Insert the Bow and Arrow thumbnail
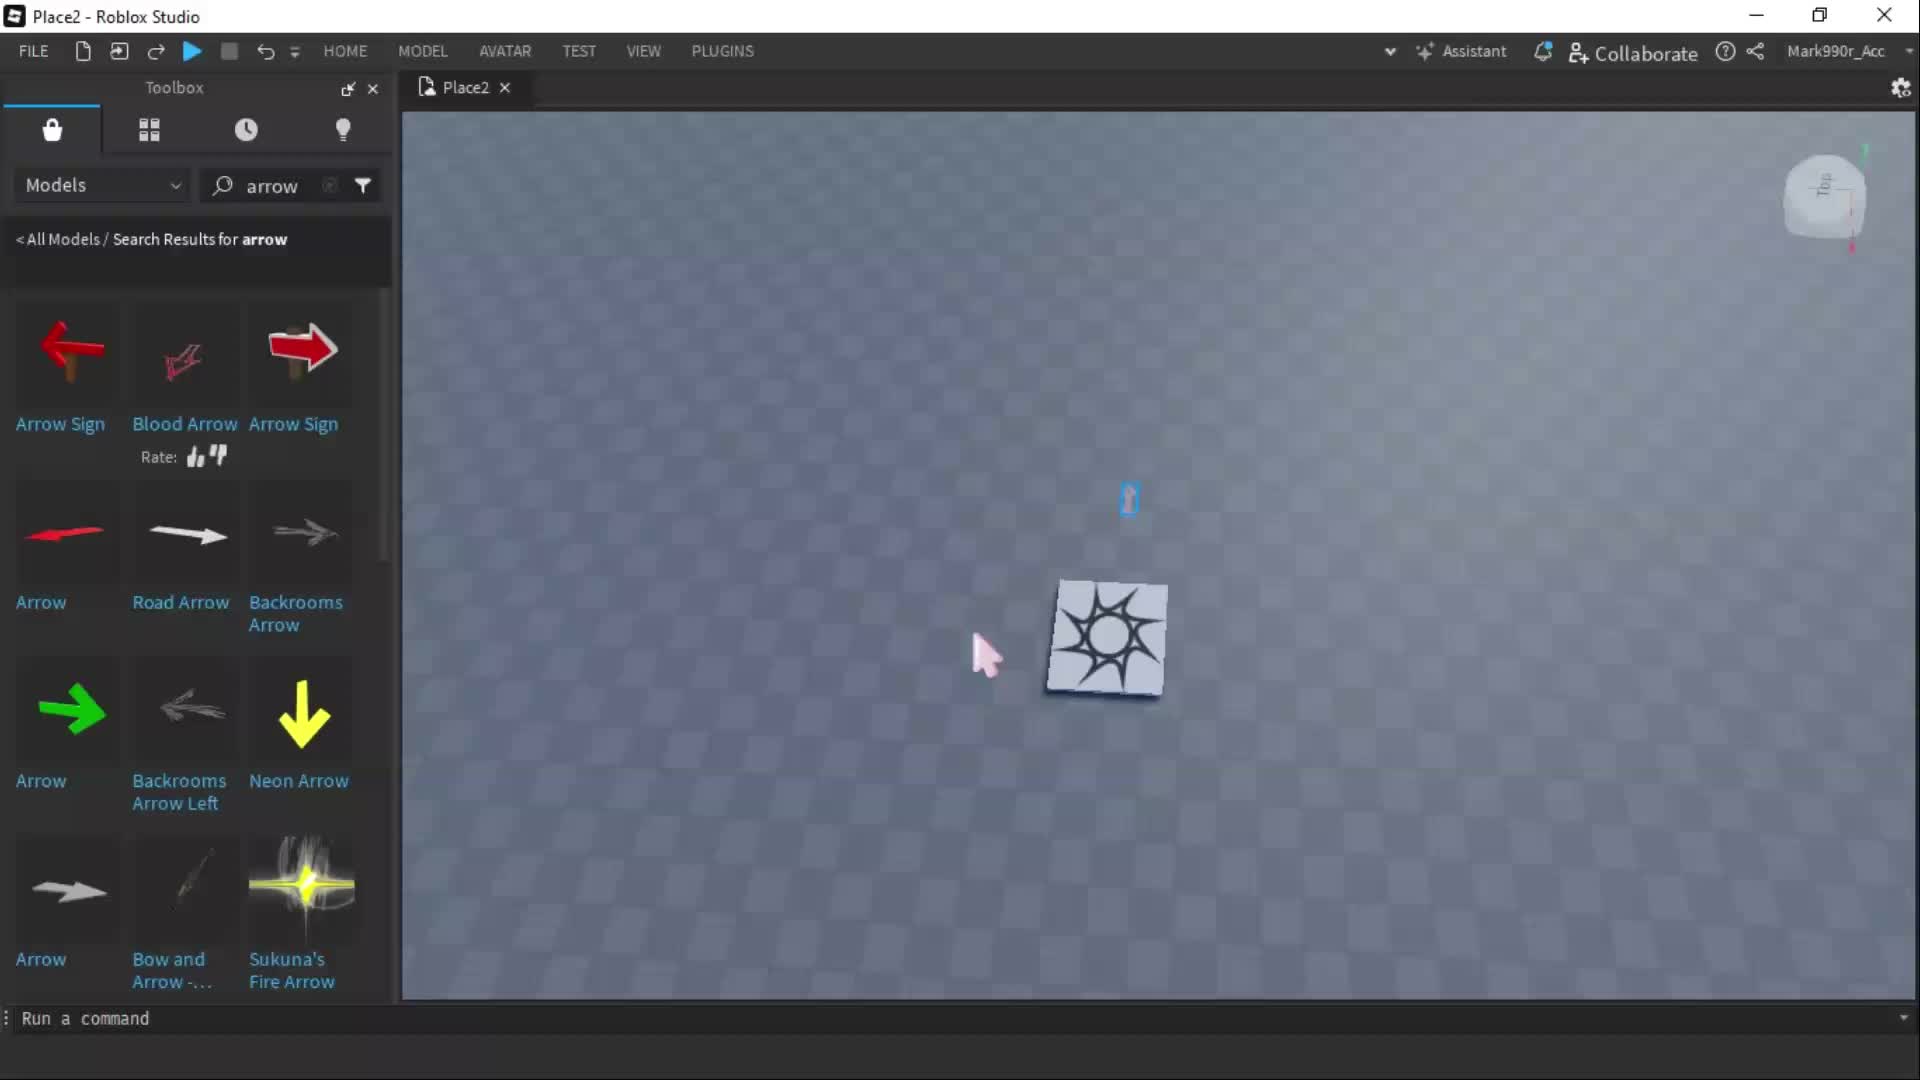1920x1080 pixels. [185, 889]
